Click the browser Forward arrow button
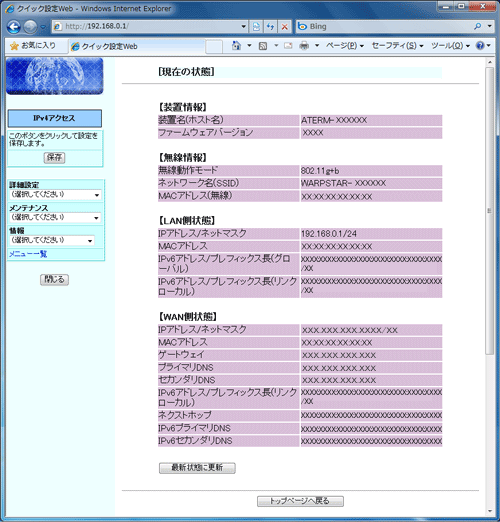500x522 pixels. (30, 27)
